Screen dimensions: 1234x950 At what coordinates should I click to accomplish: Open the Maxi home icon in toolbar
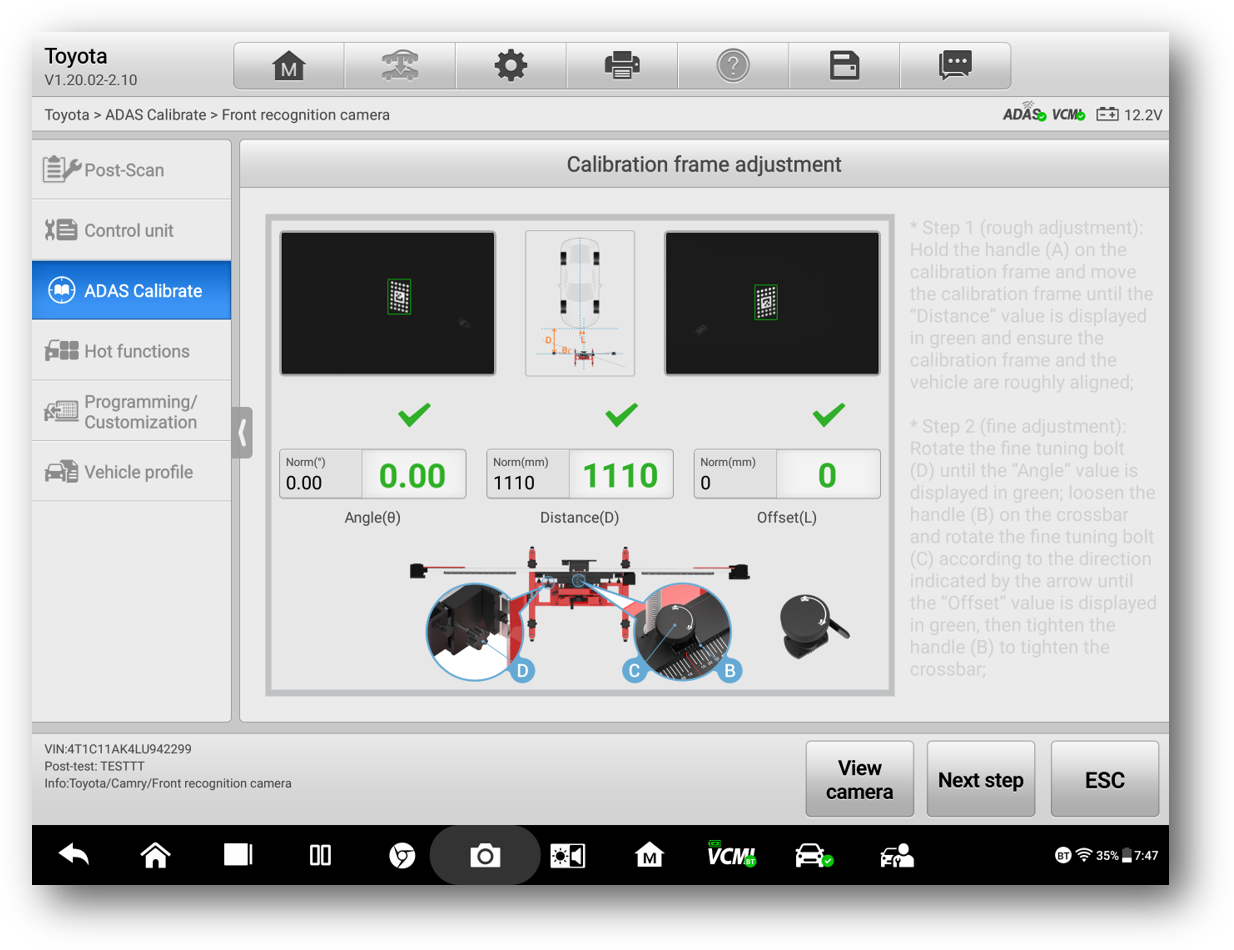coord(289,66)
